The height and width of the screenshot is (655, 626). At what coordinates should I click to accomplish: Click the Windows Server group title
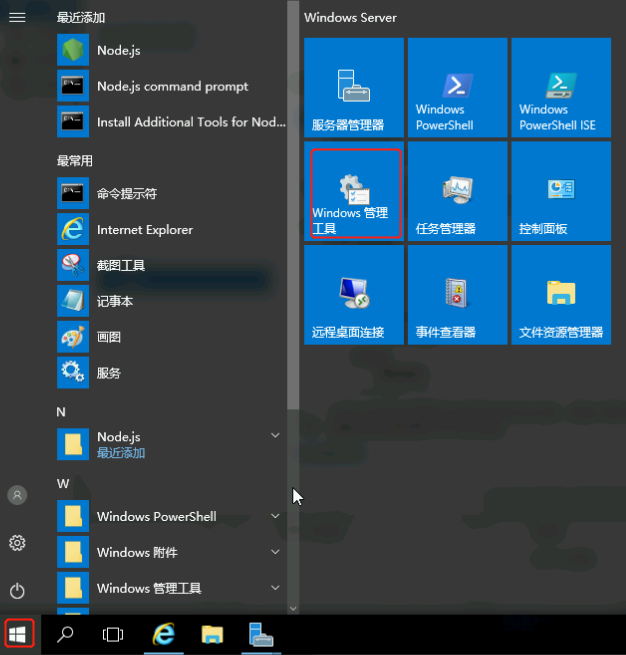(x=350, y=18)
